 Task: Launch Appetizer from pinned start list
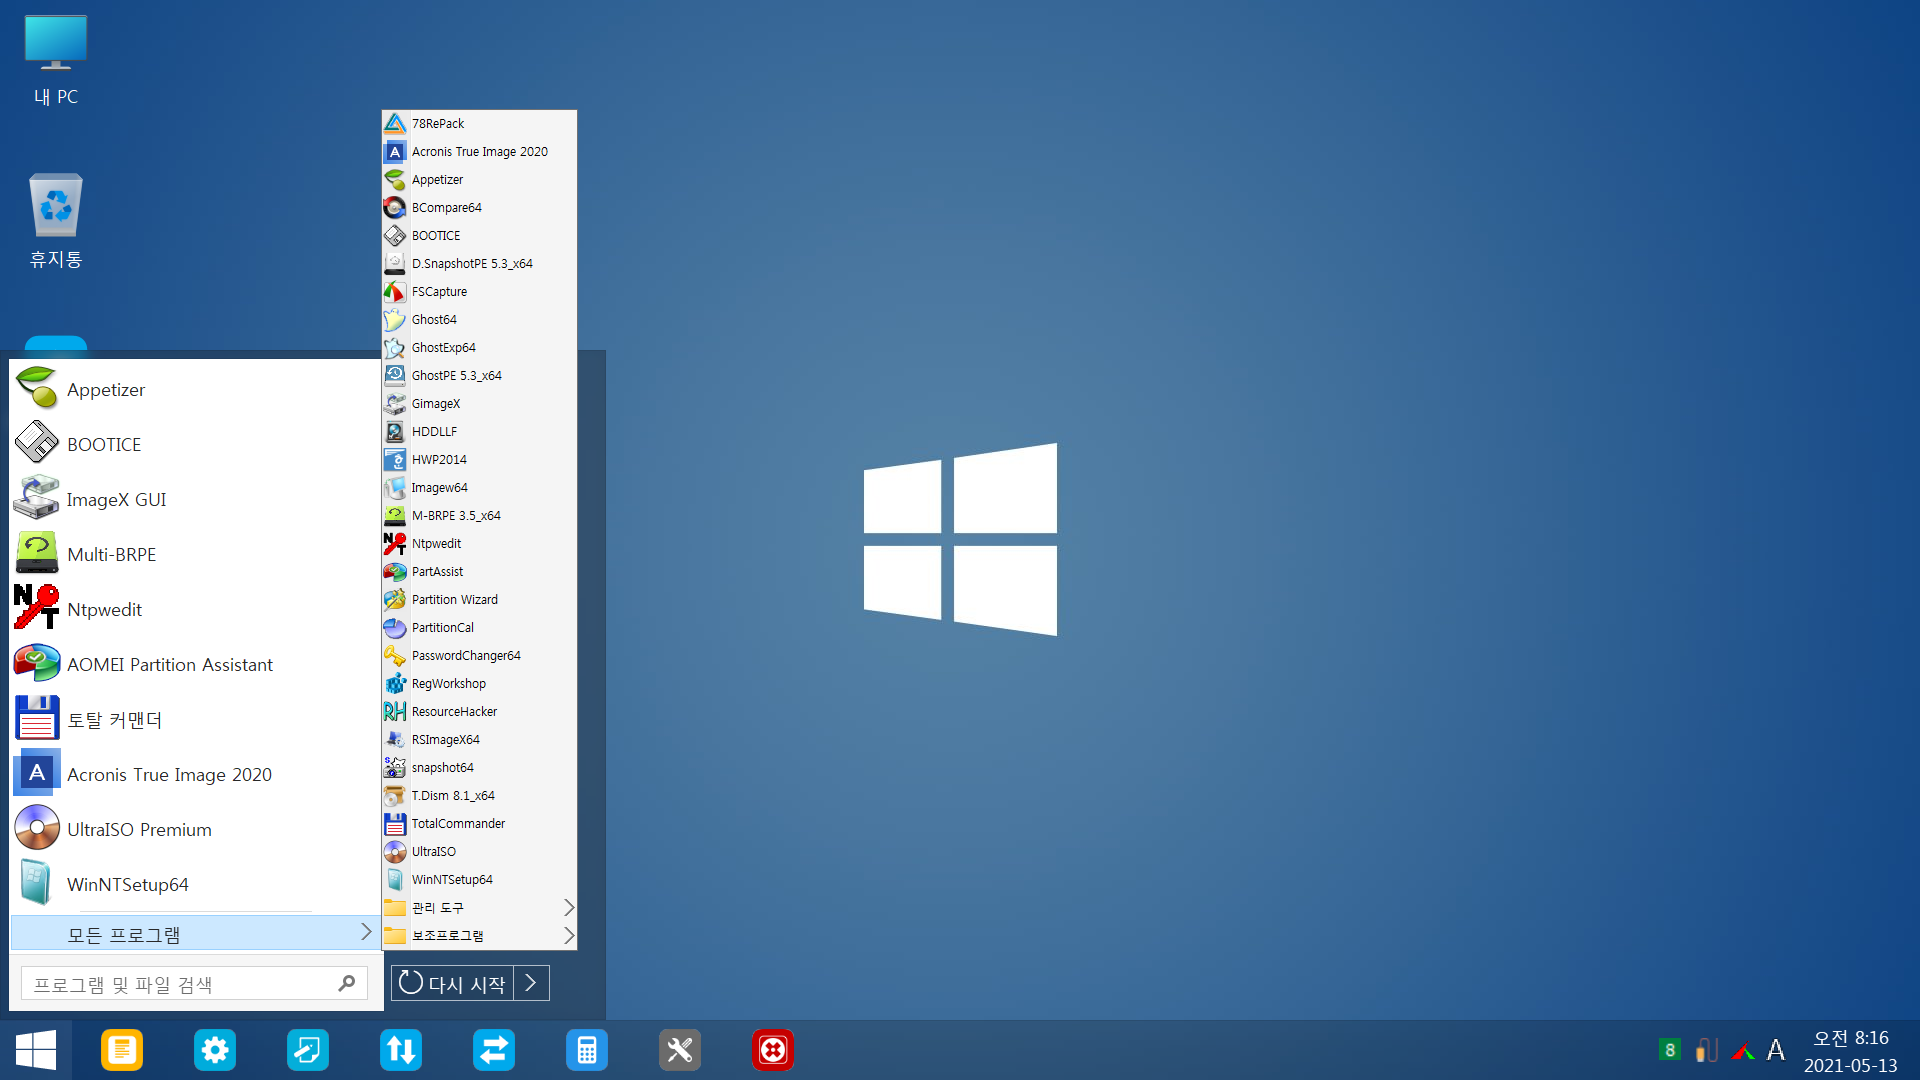195,389
